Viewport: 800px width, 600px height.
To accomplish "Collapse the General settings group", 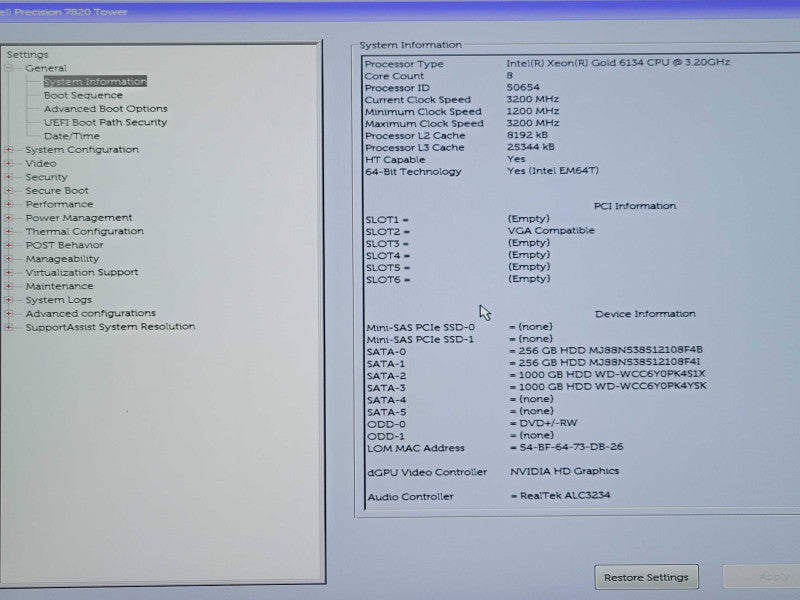I will pos(9,68).
